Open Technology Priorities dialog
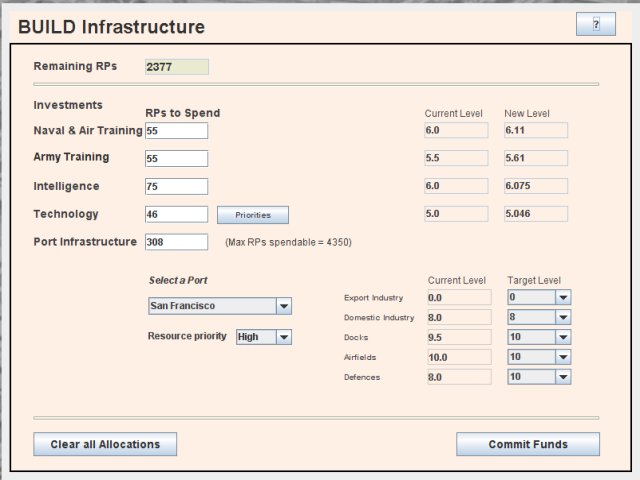The width and height of the screenshot is (640, 480). pos(252,215)
